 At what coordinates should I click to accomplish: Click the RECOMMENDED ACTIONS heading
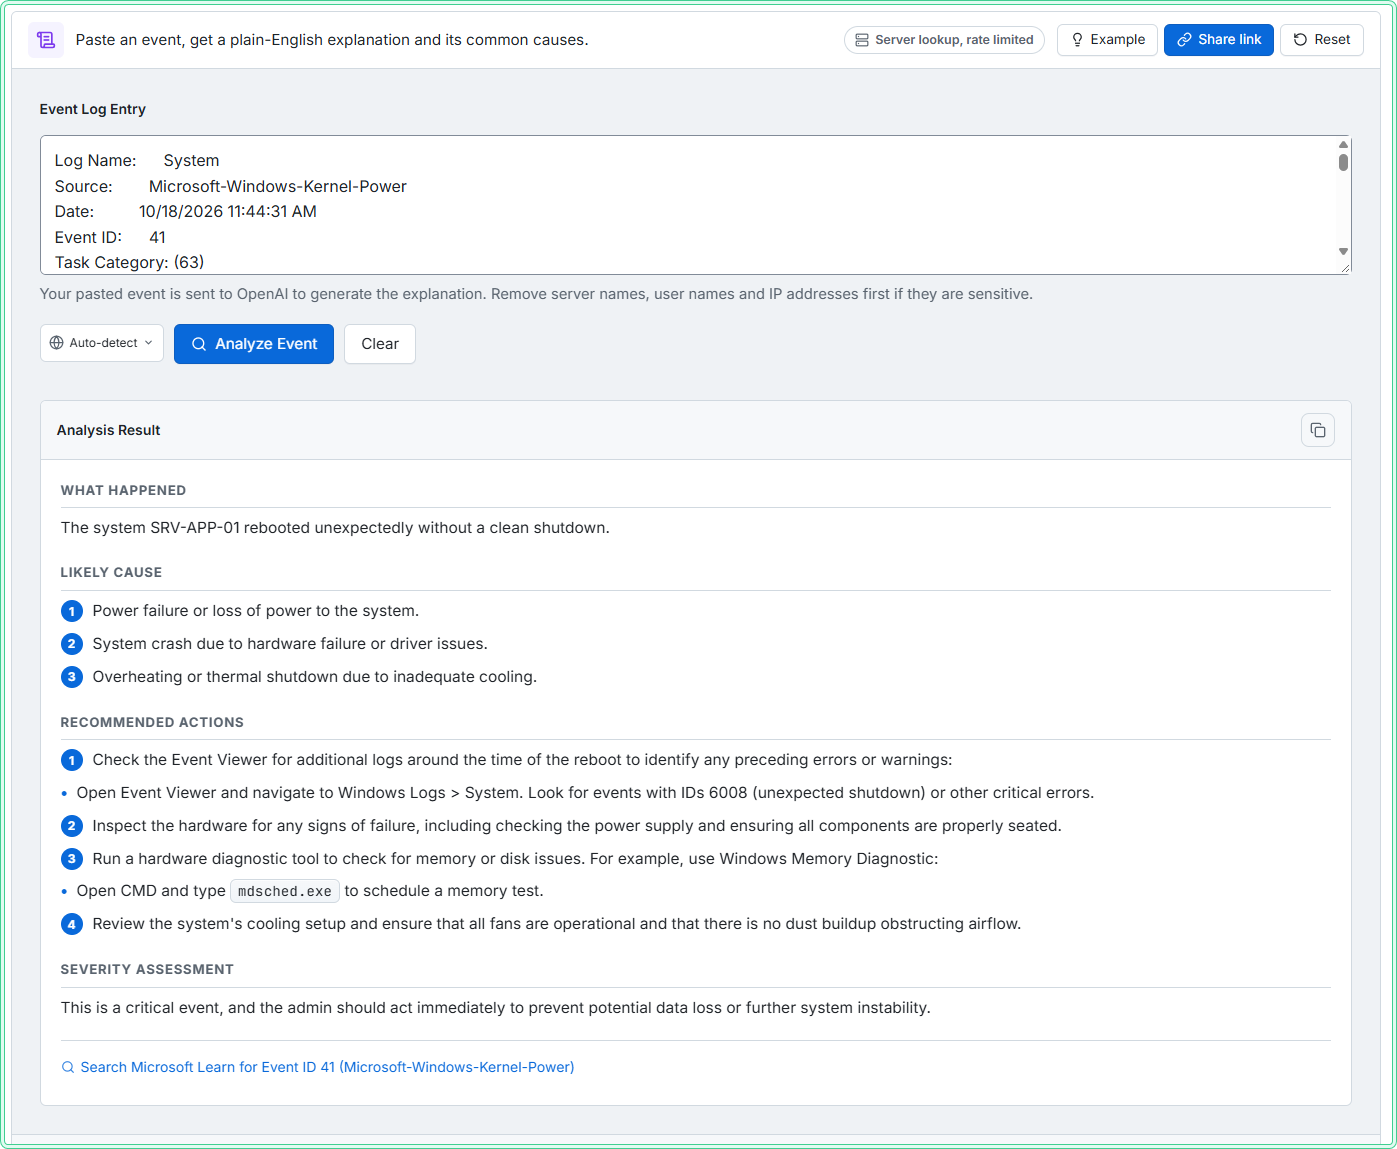(x=152, y=722)
